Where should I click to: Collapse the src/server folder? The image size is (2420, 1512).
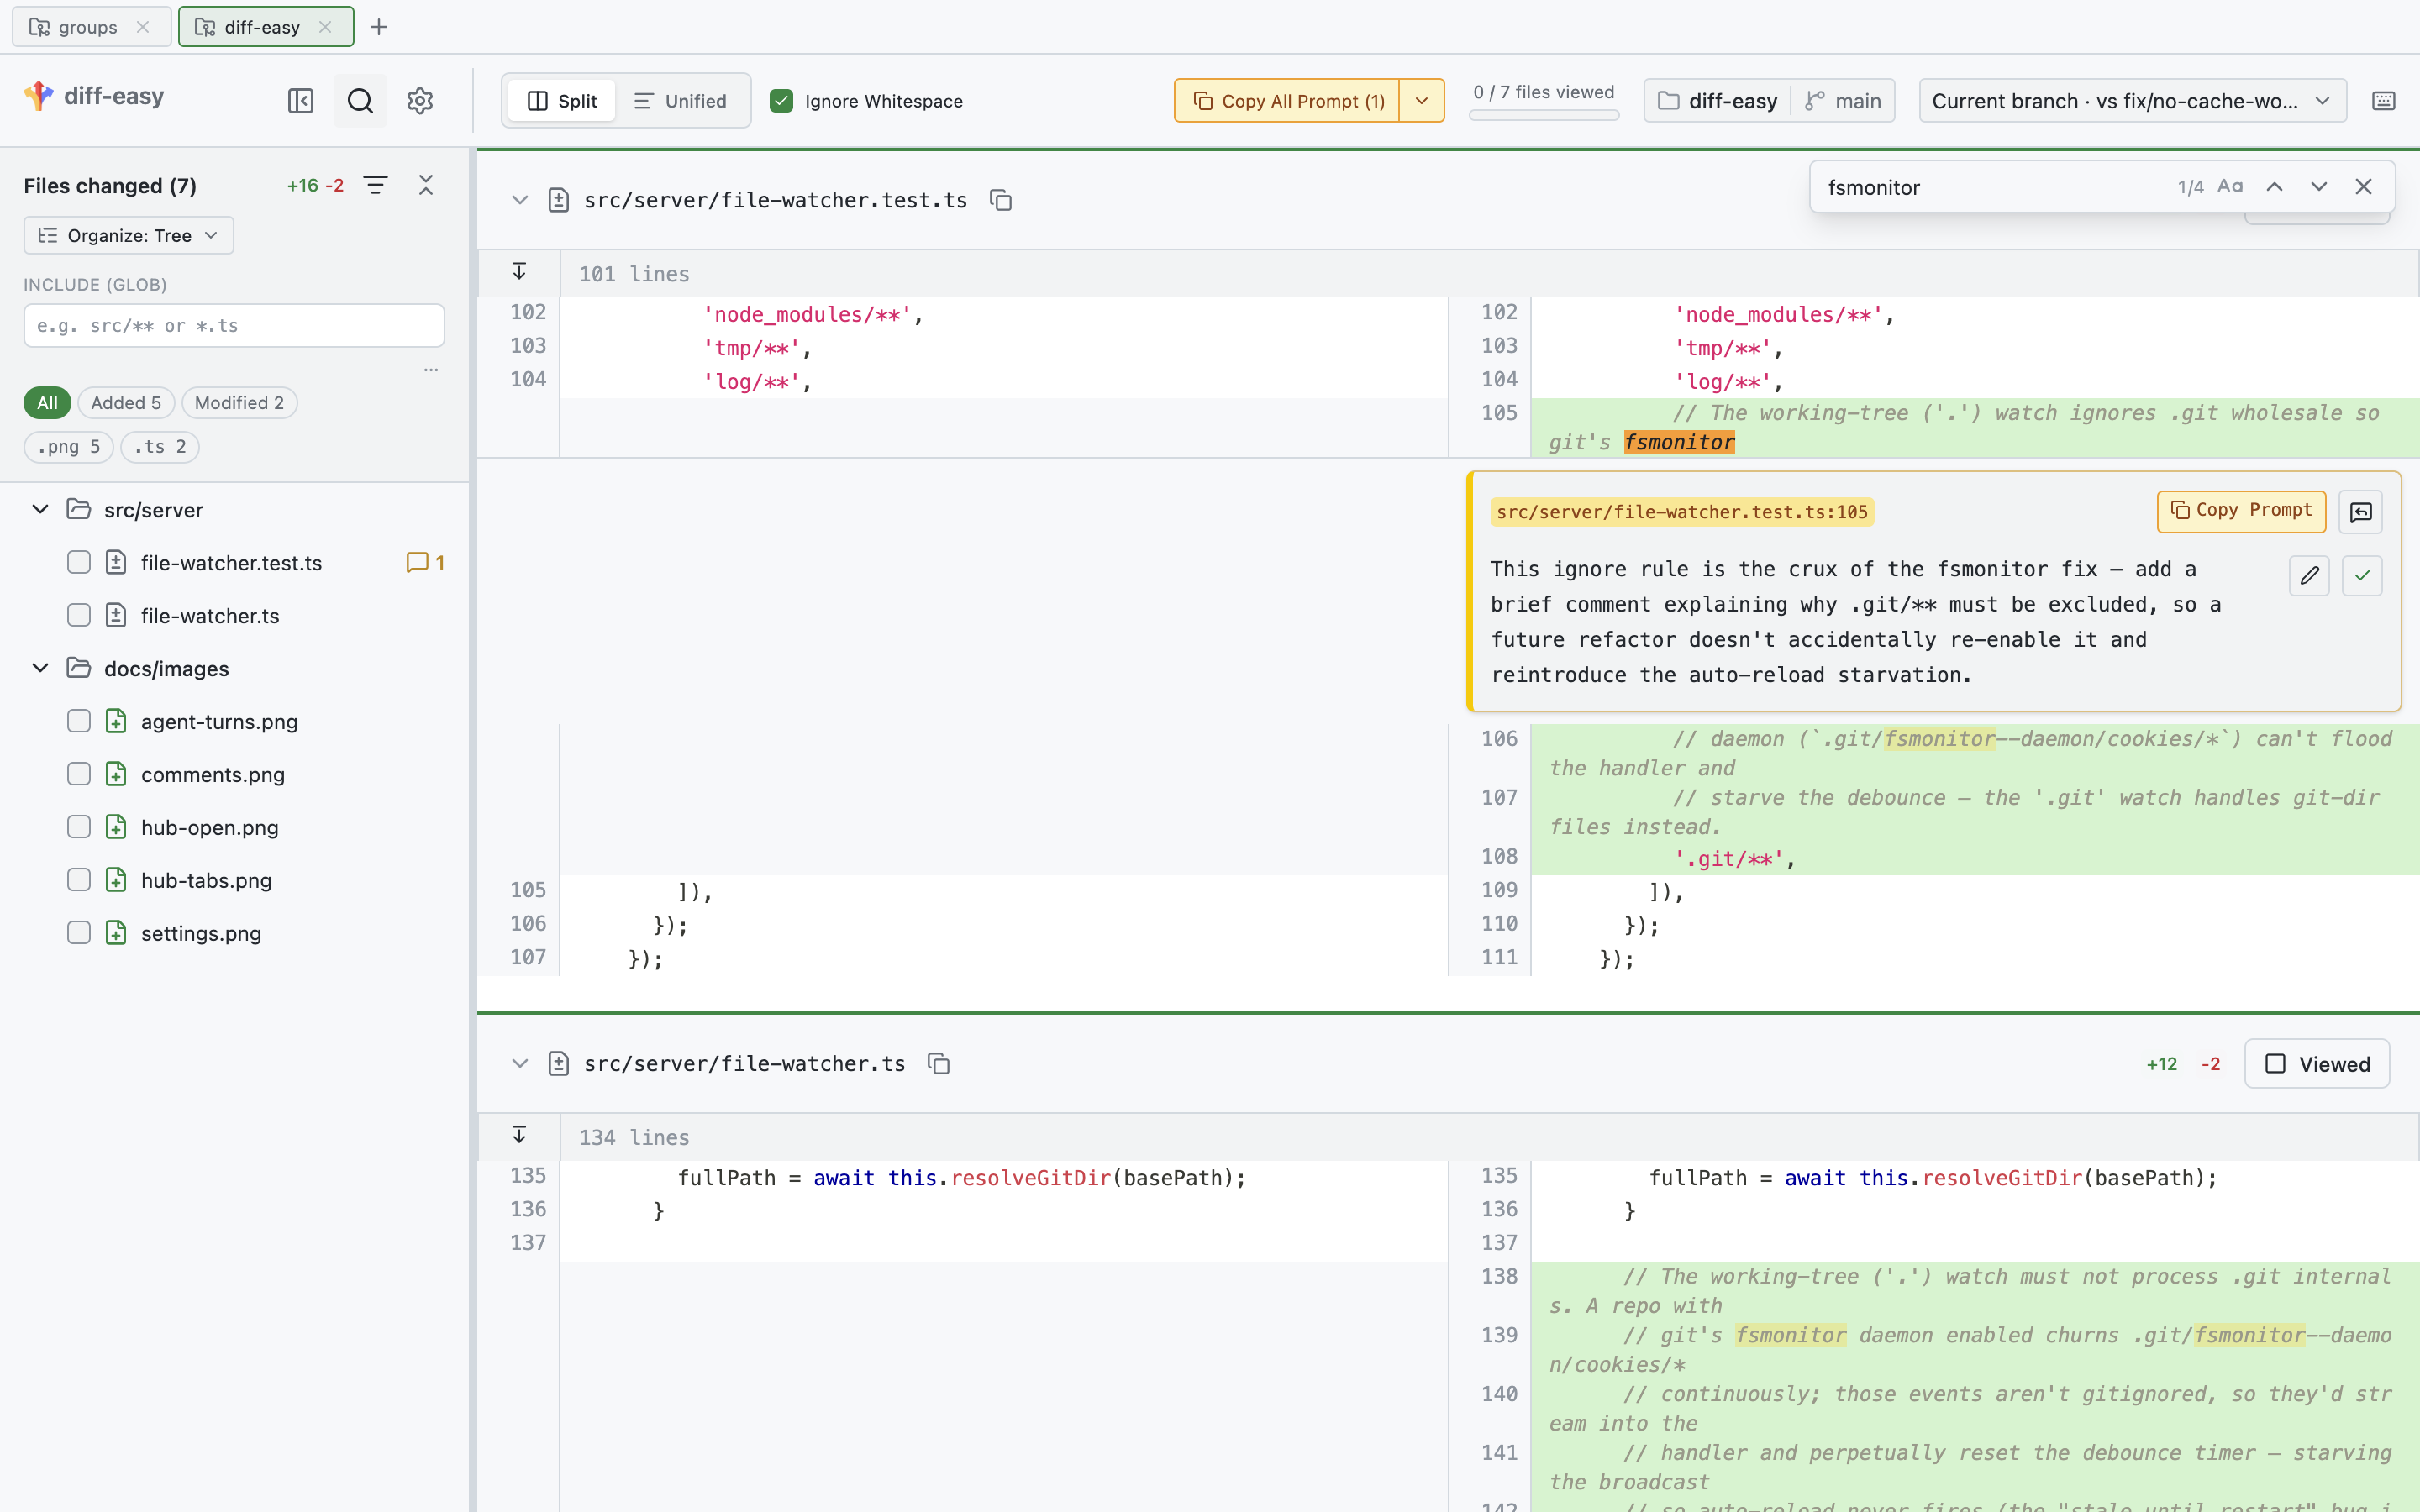point(40,510)
